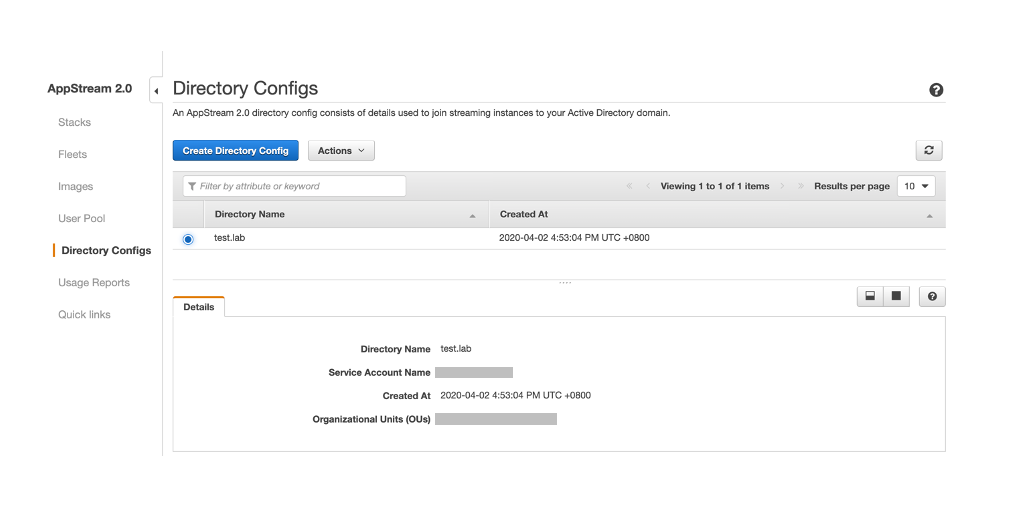Go to the first results page

click(630, 186)
